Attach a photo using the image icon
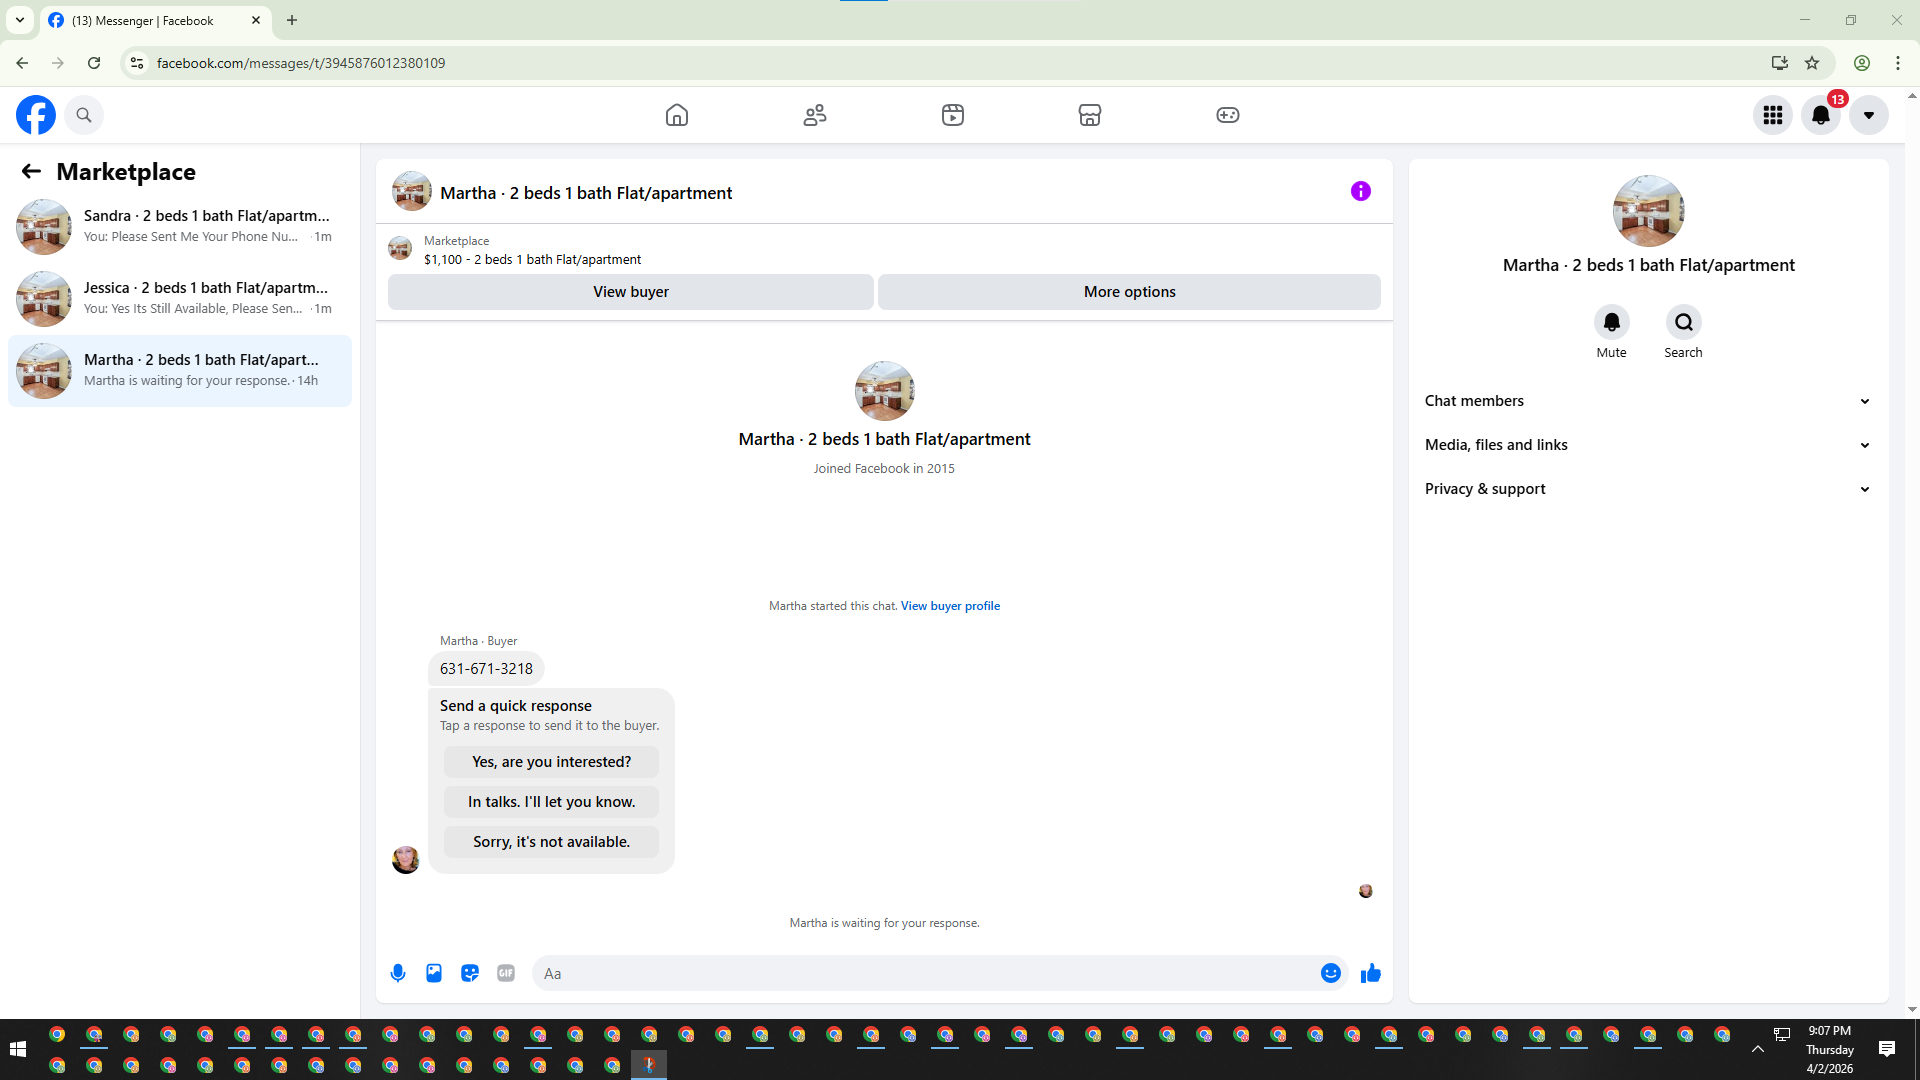 click(x=434, y=973)
